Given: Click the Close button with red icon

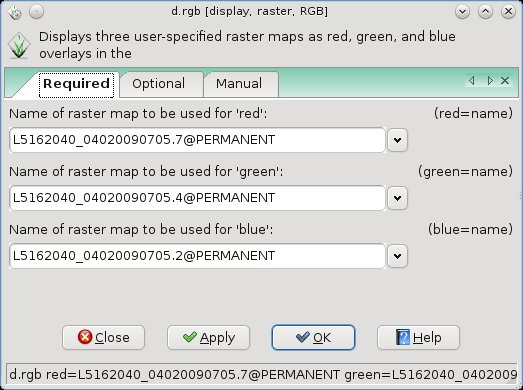Looking at the screenshot, I should [x=103, y=338].
